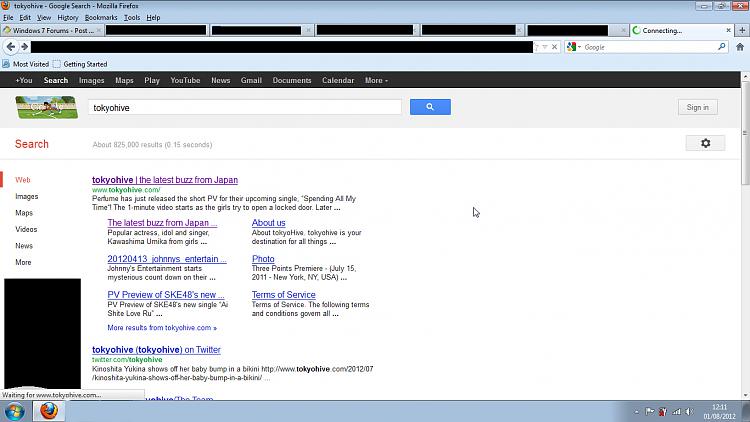Open 20120413_johnnys_entertain sitelink
This screenshot has height=422, width=750.
[167, 259]
